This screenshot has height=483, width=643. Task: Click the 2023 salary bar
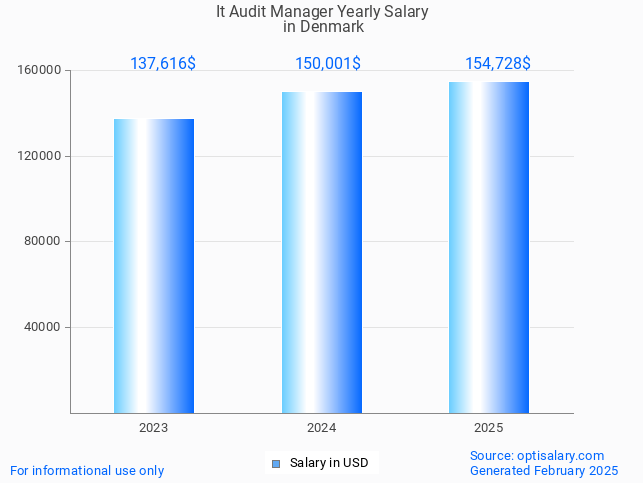point(154,266)
